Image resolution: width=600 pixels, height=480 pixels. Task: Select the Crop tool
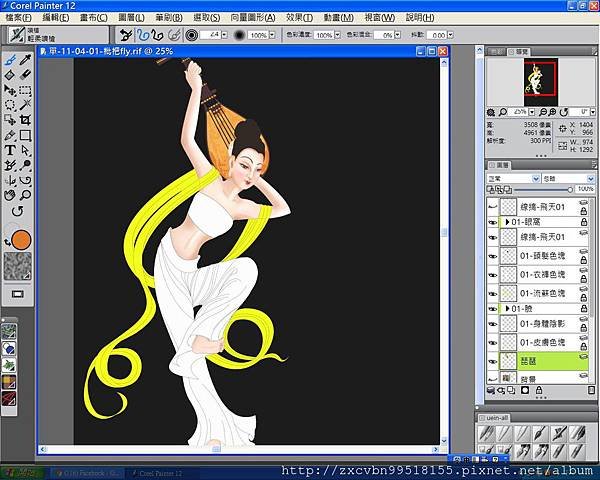tap(25, 120)
